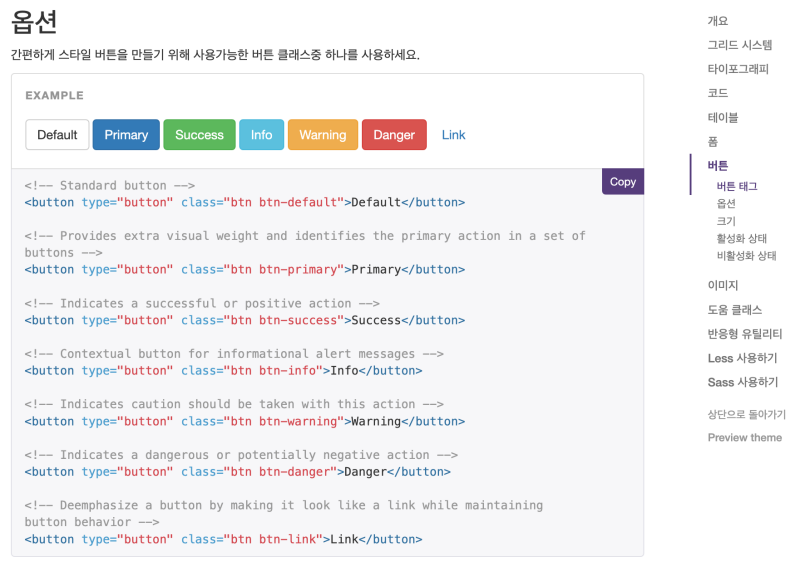The image size is (800, 566).
Task: Click 'Contextual button for informational alert messages' comment
Action: coord(234,354)
